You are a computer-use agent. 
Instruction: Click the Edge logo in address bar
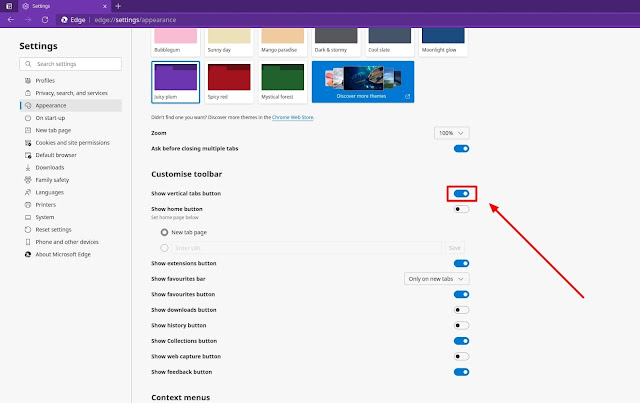(64, 20)
